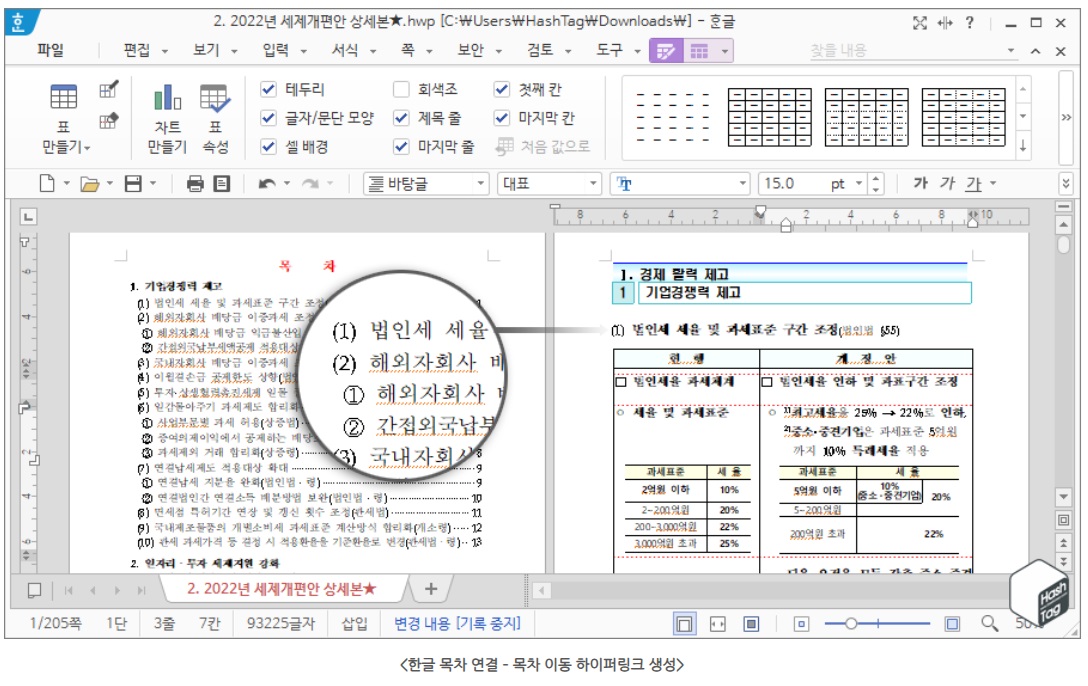Click the tab stop type icon at ruler corner
This screenshot has width=1088, height=686.
(x=28, y=217)
